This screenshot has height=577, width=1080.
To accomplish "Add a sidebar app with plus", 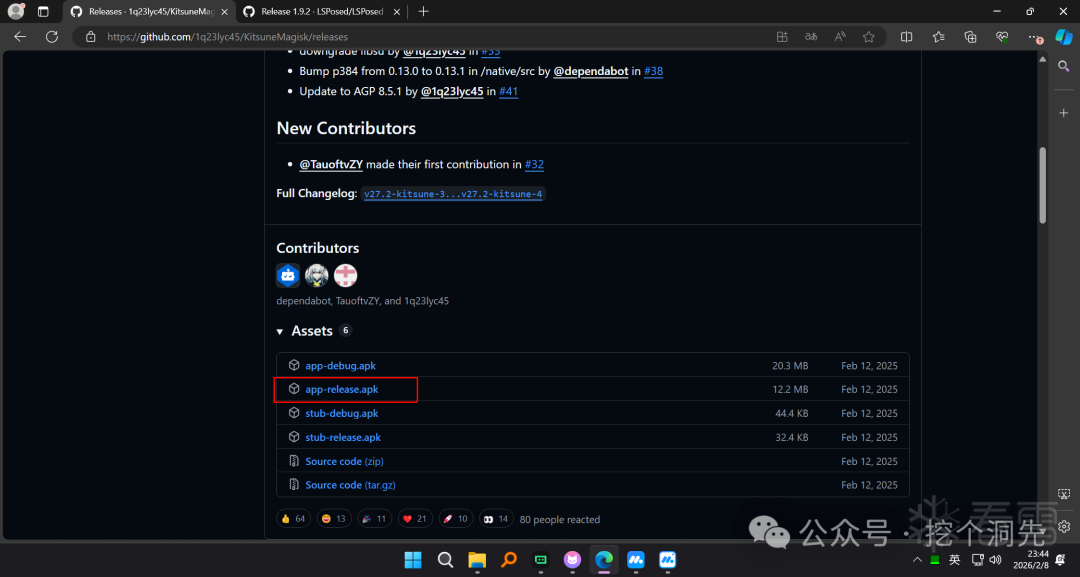I will click(1063, 112).
